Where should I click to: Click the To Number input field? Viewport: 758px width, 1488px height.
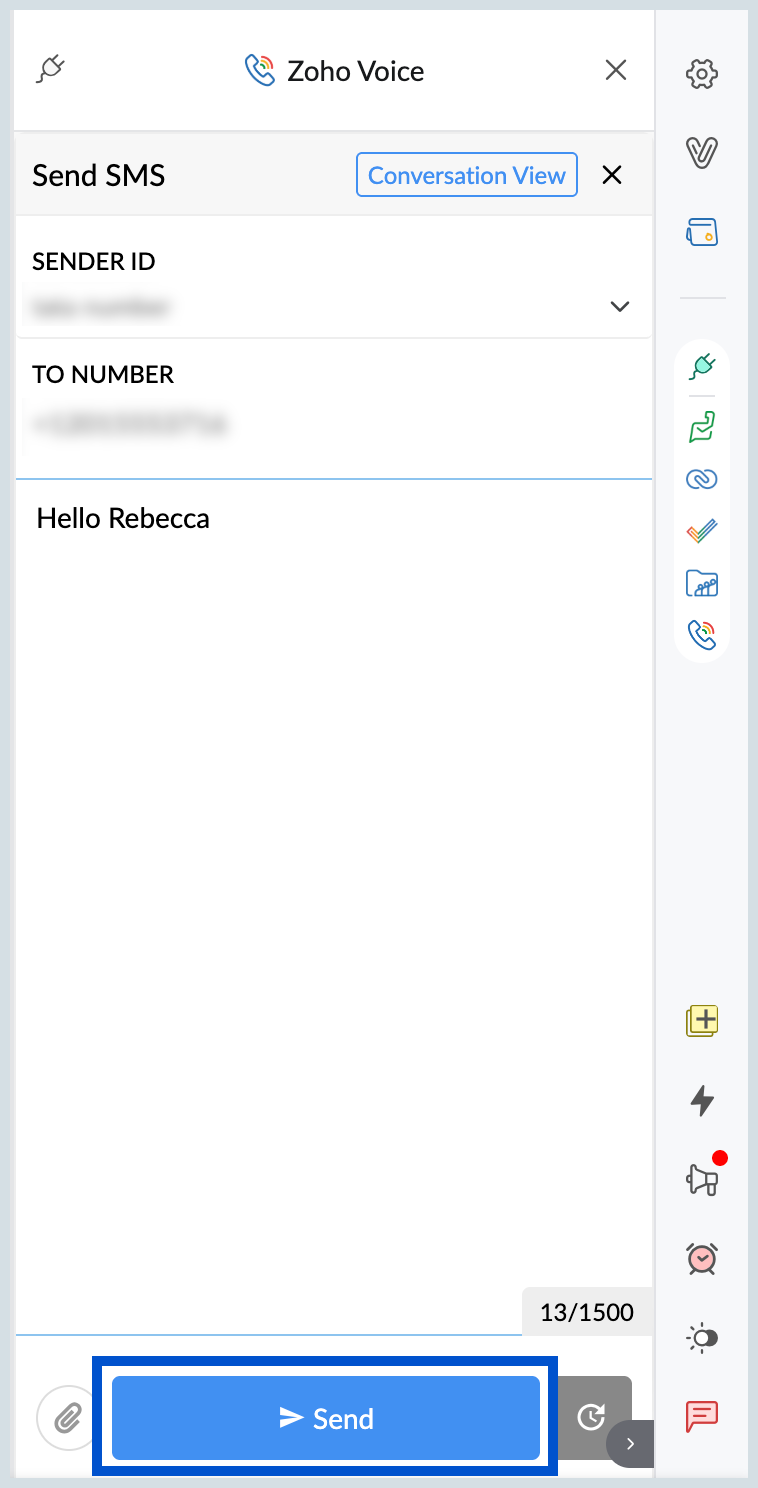(330, 425)
